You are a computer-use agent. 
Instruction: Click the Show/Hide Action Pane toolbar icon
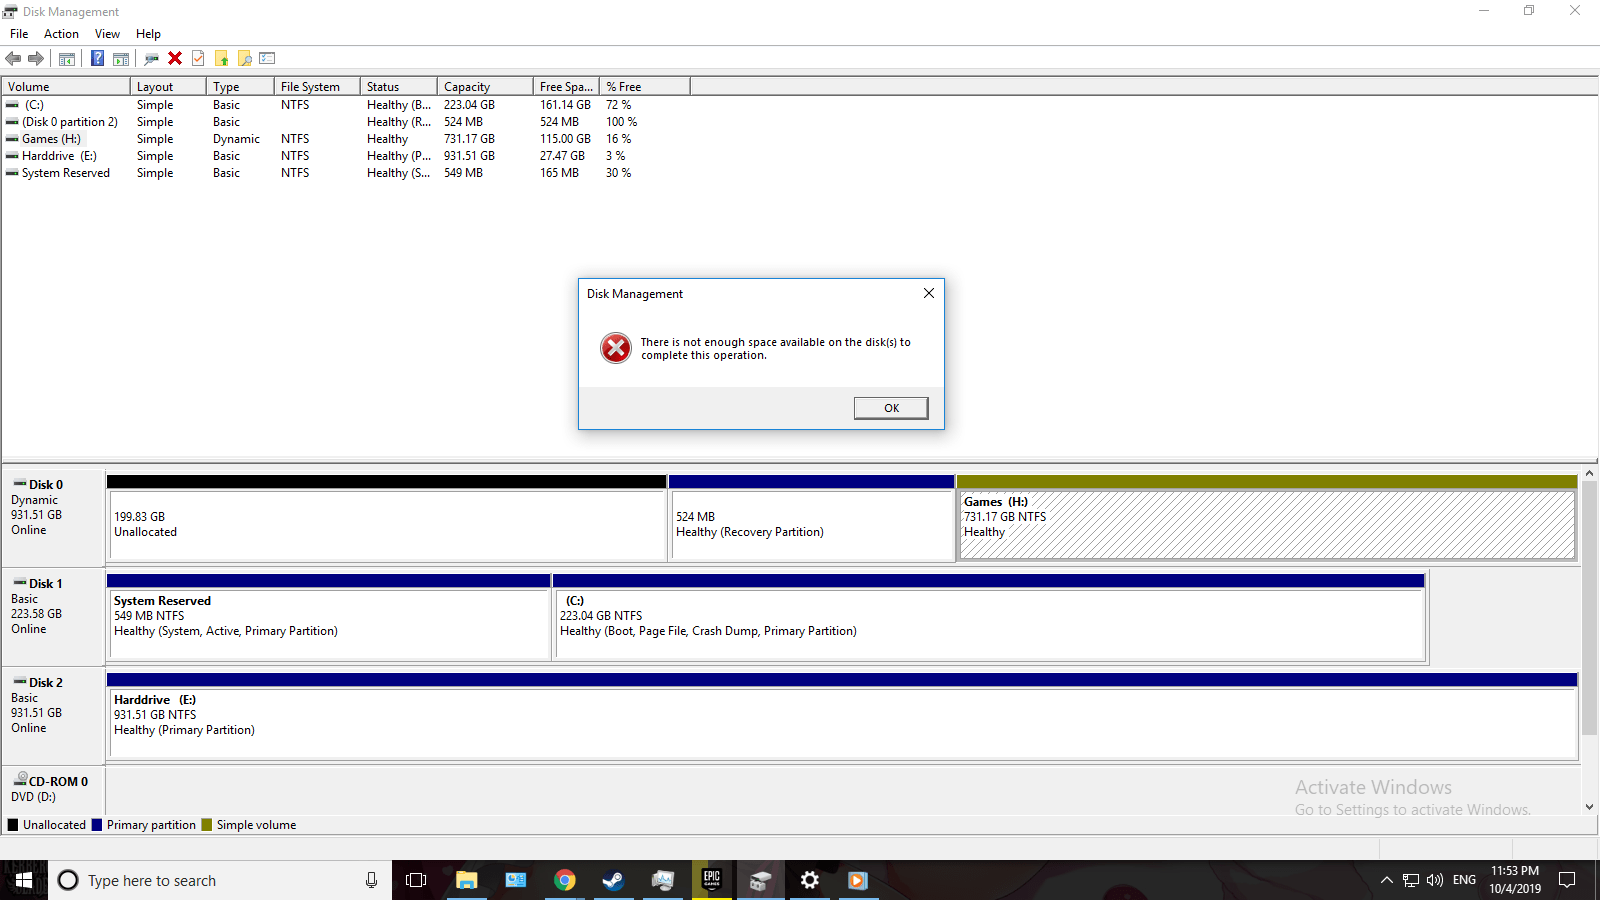point(121,58)
